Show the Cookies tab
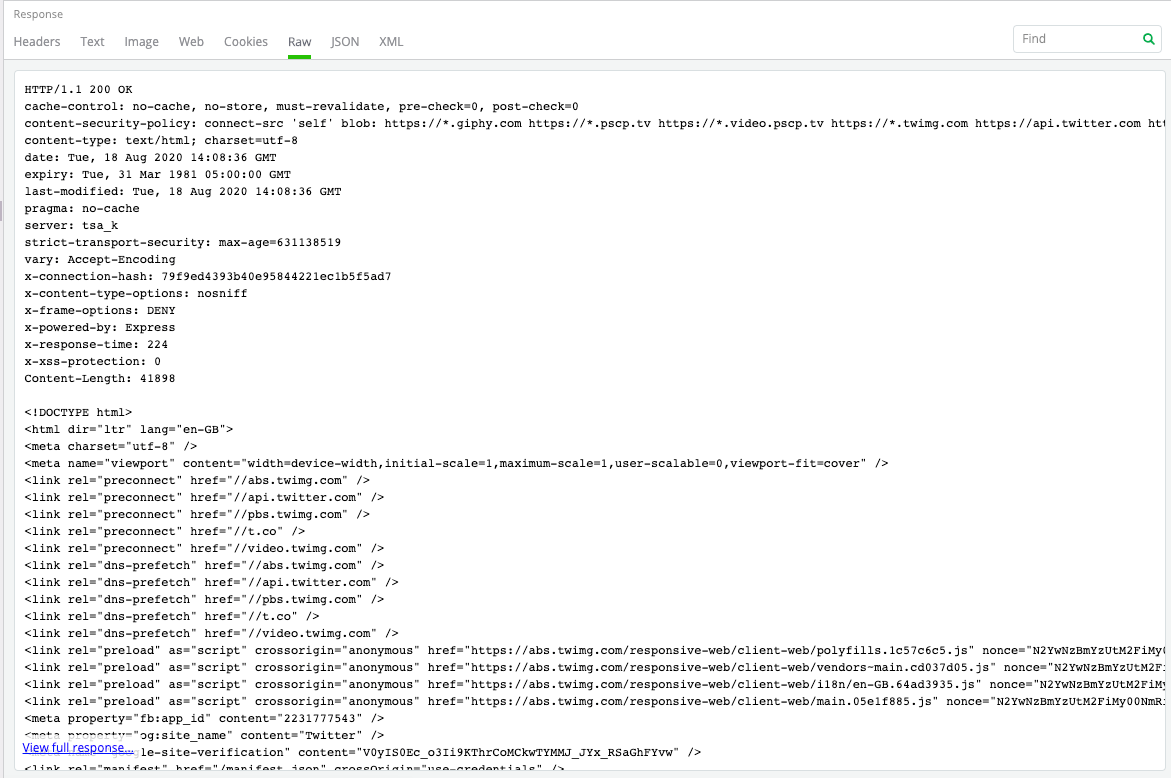The height and width of the screenshot is (778, 1171). (246, 42)
